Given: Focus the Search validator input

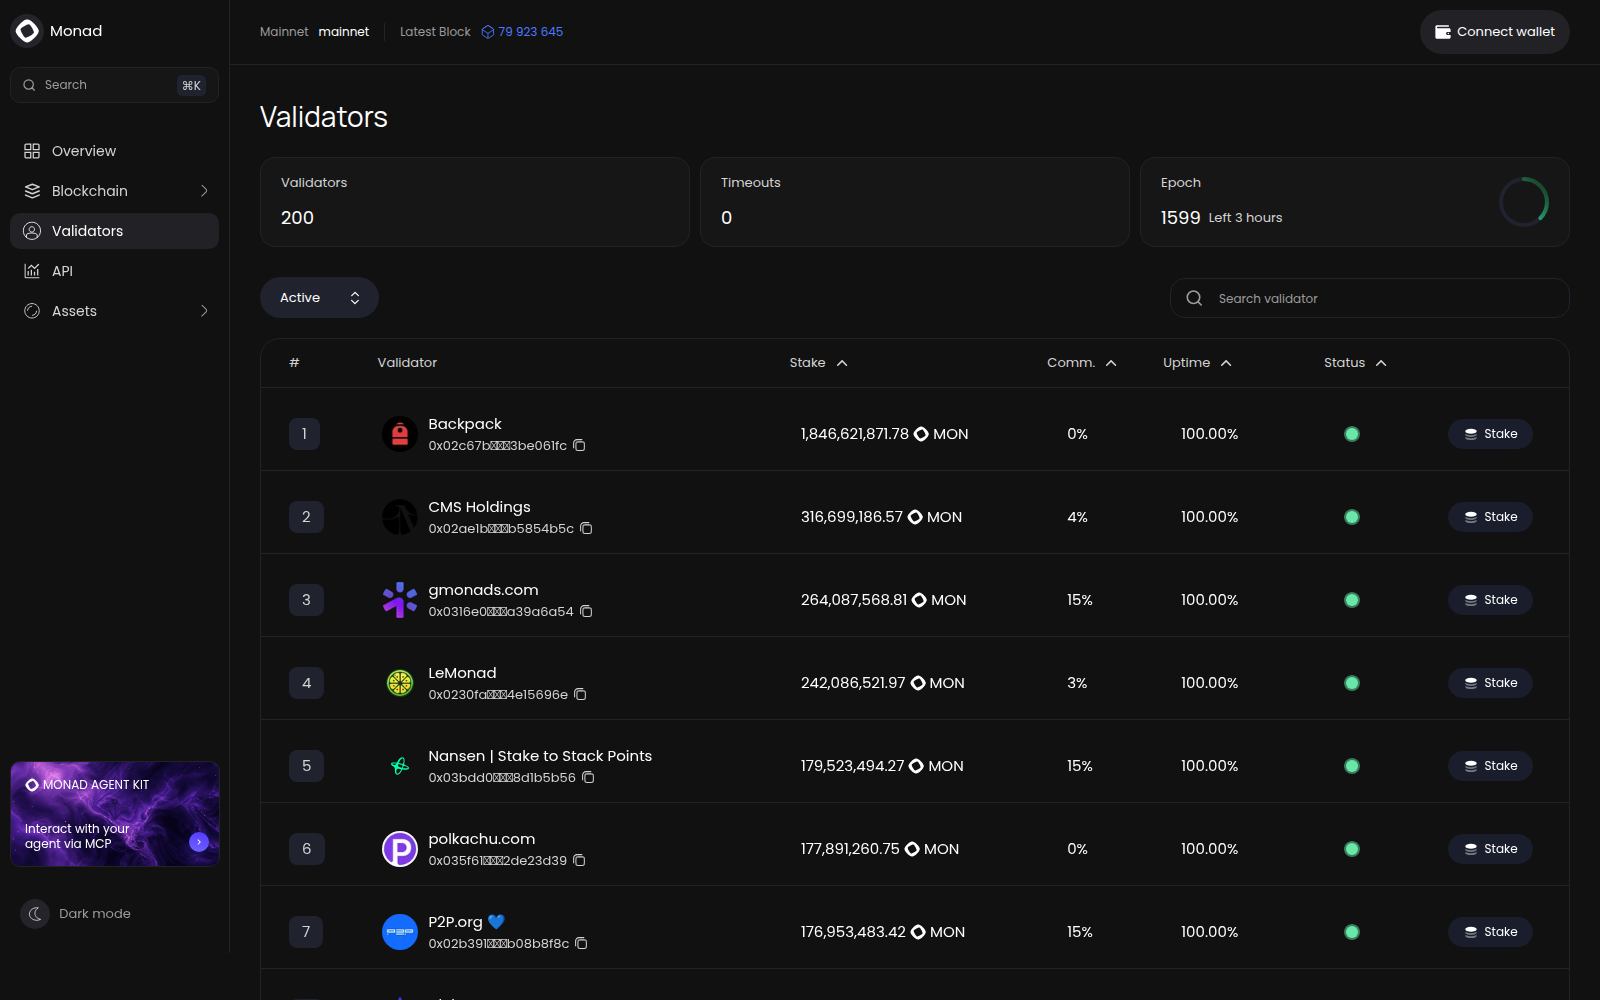Looking at the screenshot, I should [x=1369, y=298].
